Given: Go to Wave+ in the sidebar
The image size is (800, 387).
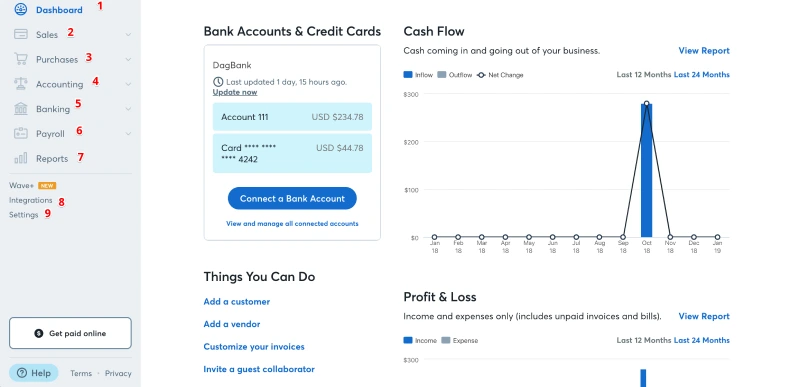Looking at the screenshot, I should click(21, 186).
